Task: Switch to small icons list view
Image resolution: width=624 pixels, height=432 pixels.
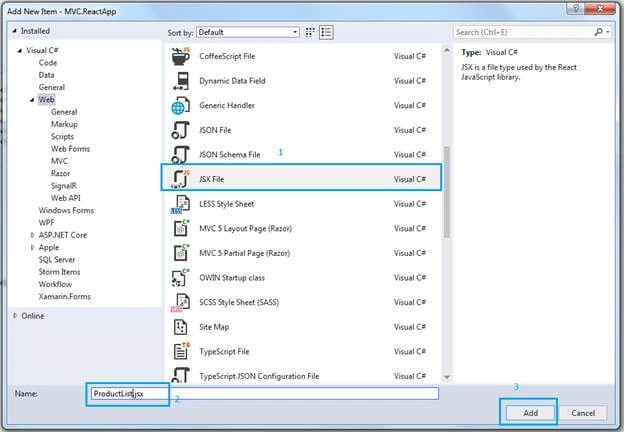Action: (326, 32)
